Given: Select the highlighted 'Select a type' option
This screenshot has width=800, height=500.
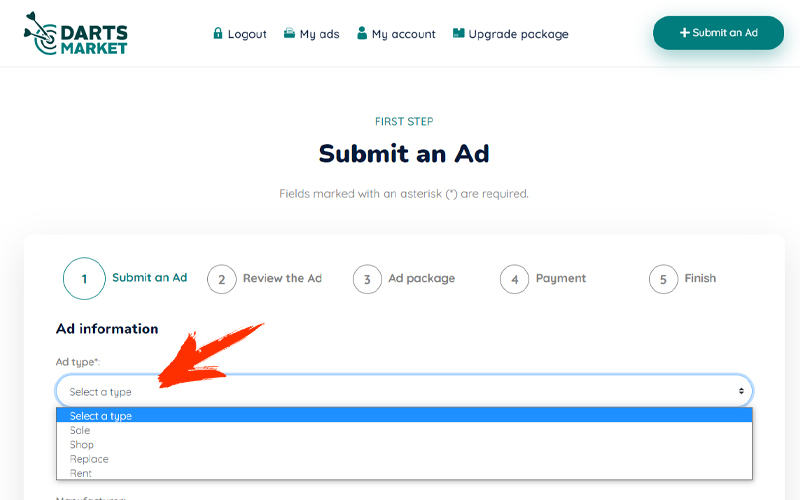Looking at the screenshot, I should (x=101, y=416).
